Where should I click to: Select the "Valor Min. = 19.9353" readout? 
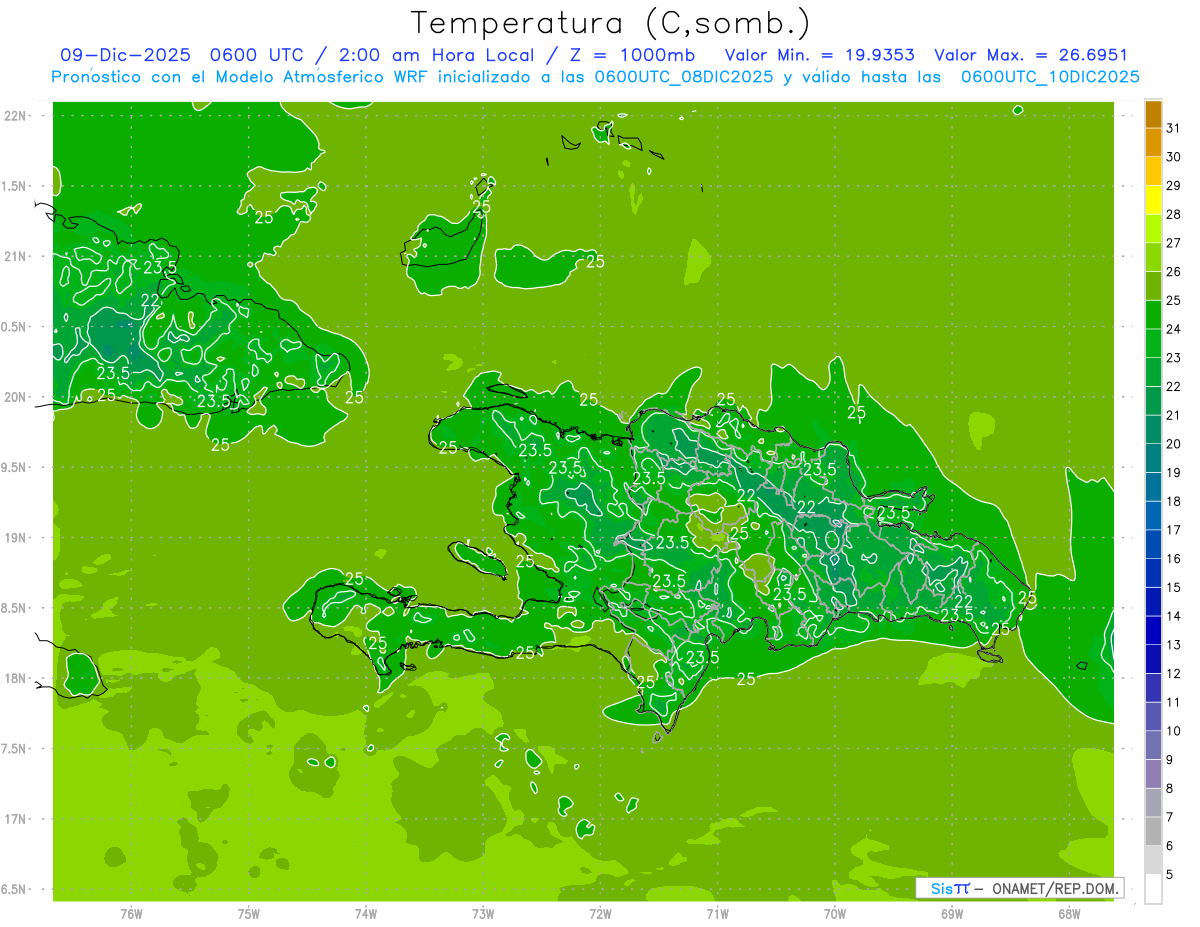[819, 55]
